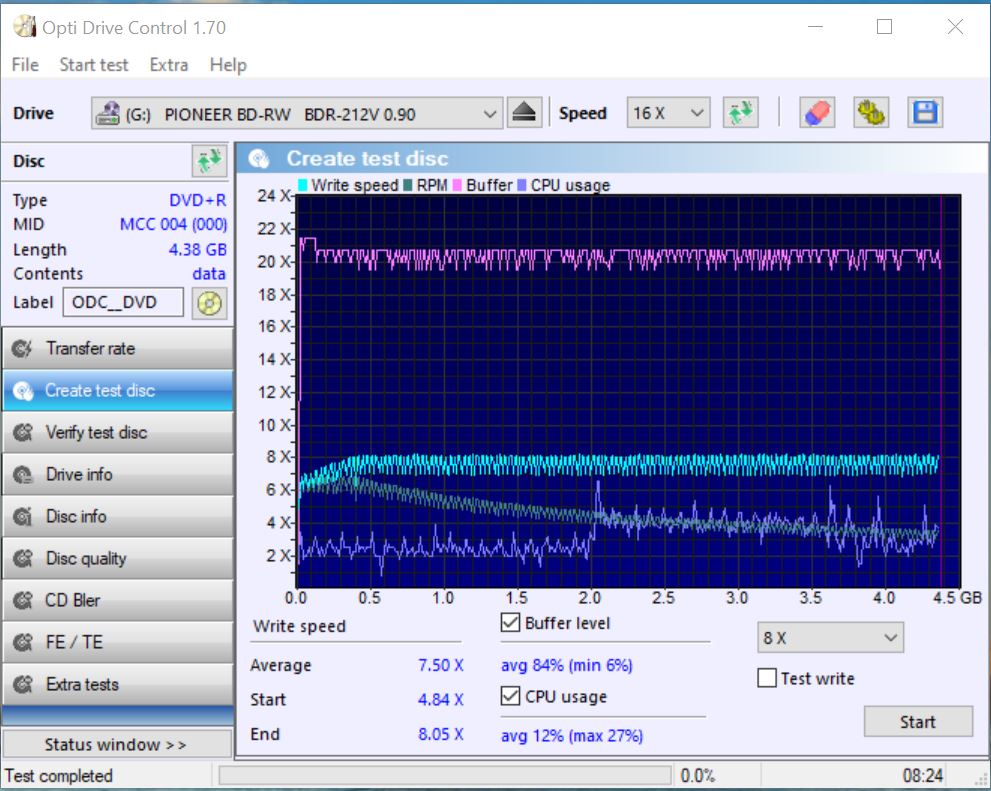Click the eject disc icon
Image resolution: width=991 pixels, height=791 pixels.
[524, 113]
